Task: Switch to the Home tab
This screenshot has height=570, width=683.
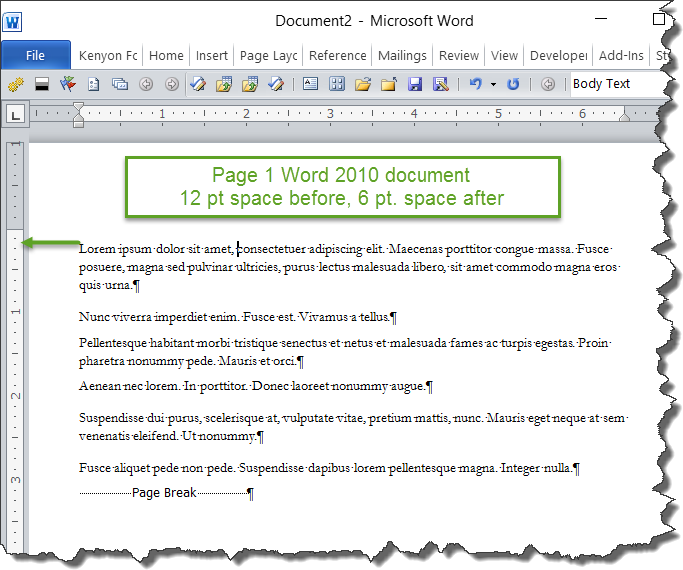Action: [x=166, y=55]
